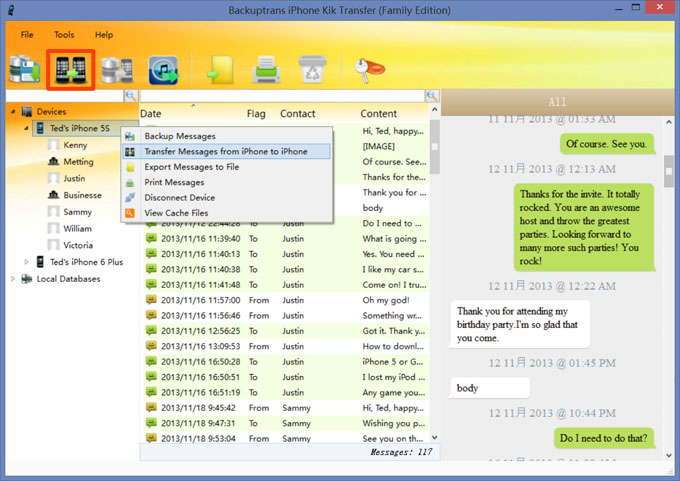Select contact Sammy in device tree
The height and width of the screenshot is (481, 680).
point(78,212)
